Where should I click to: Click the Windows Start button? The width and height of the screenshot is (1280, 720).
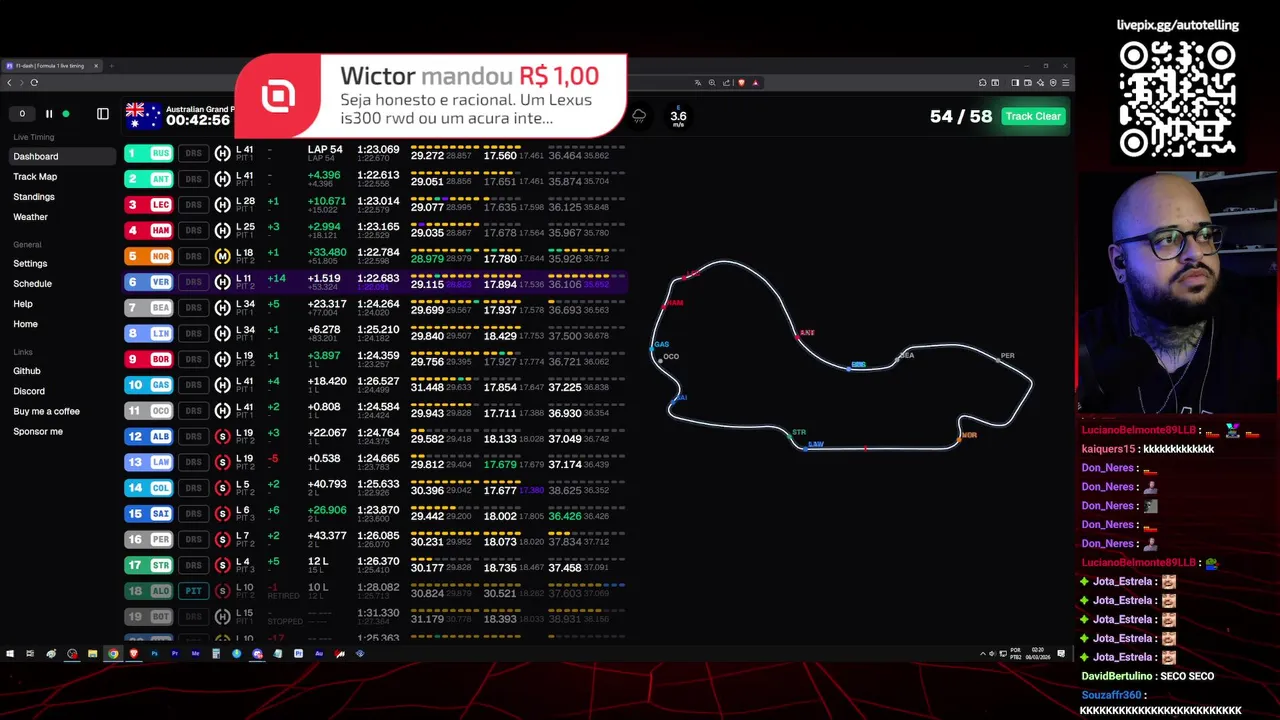tap(10, 654)
